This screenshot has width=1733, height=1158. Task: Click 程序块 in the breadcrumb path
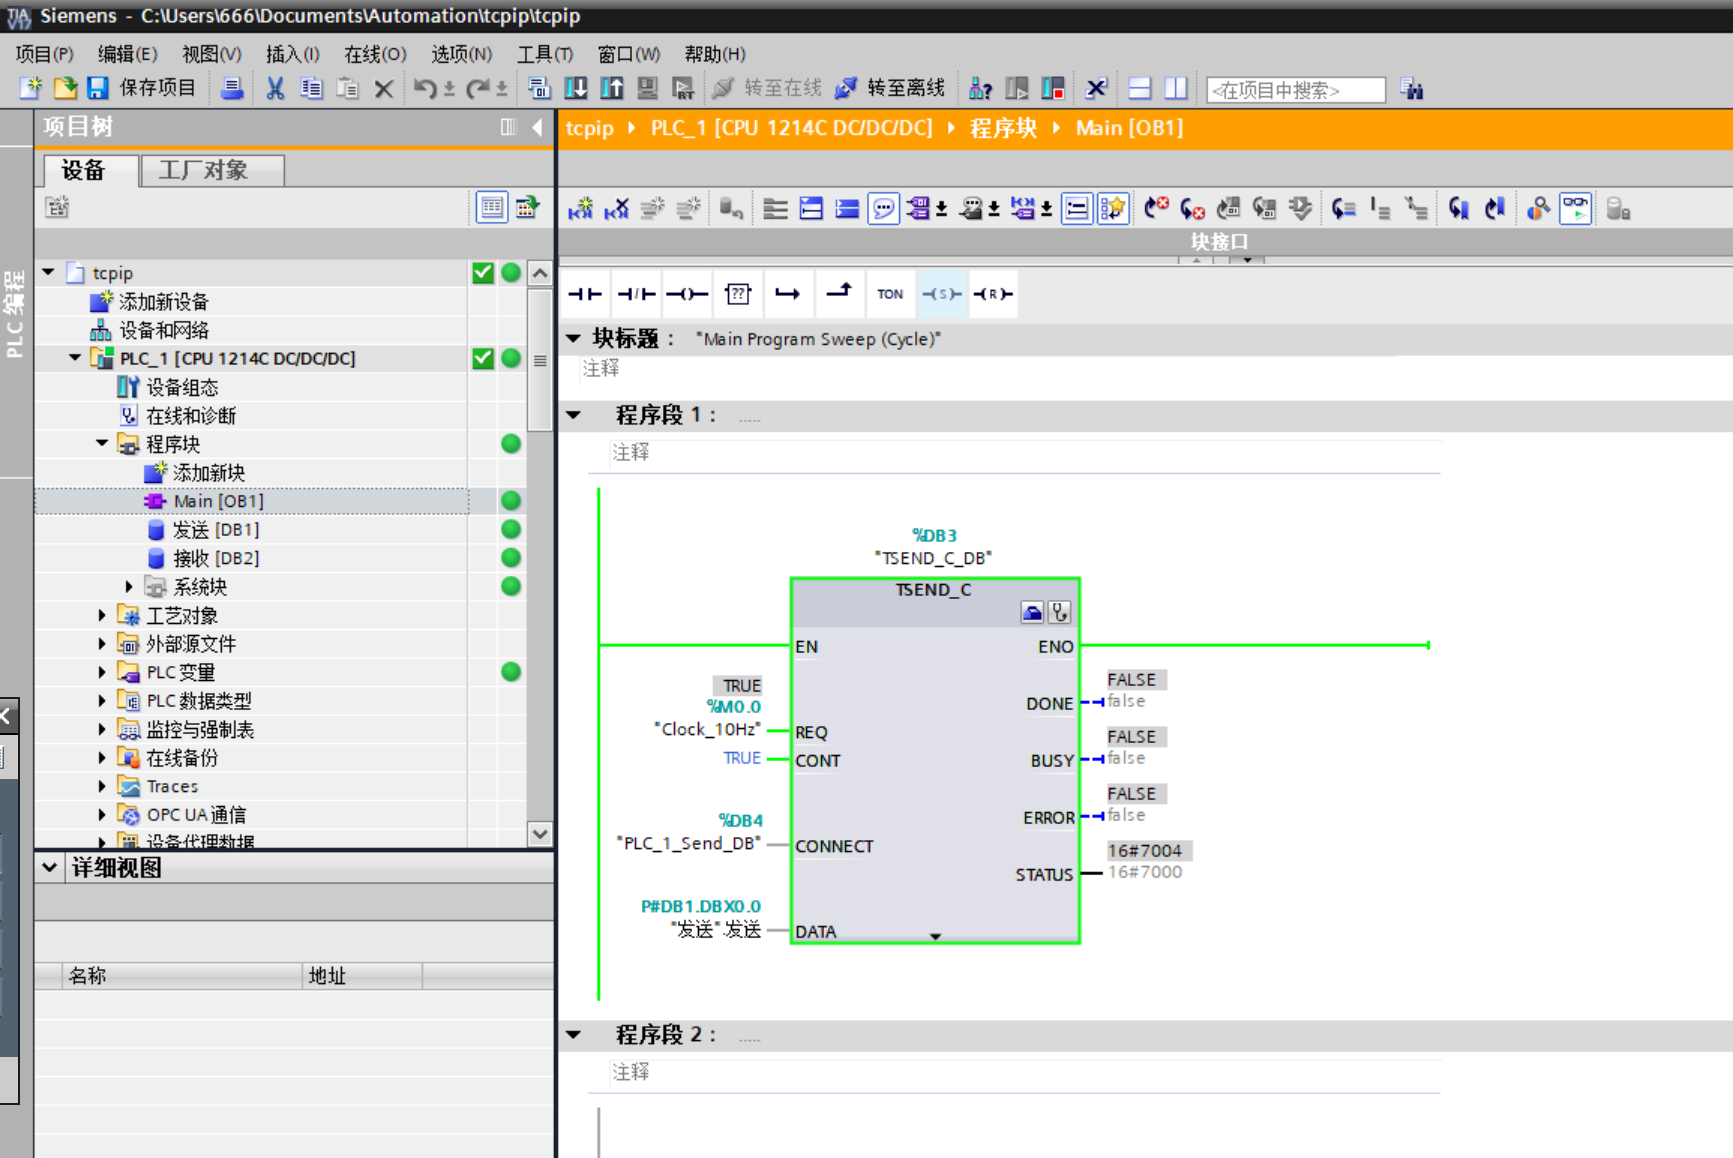[1003, 128]
